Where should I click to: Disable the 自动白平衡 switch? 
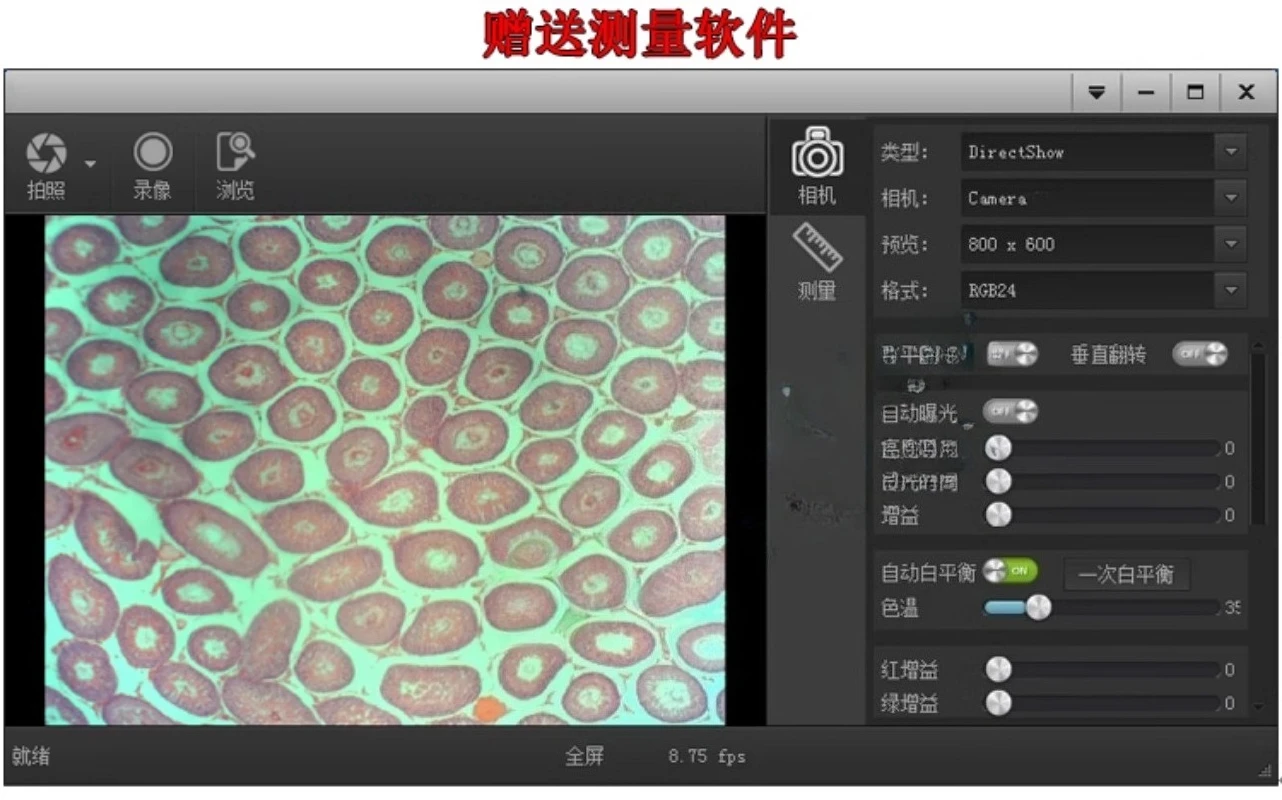click(x=1011, y=571)
